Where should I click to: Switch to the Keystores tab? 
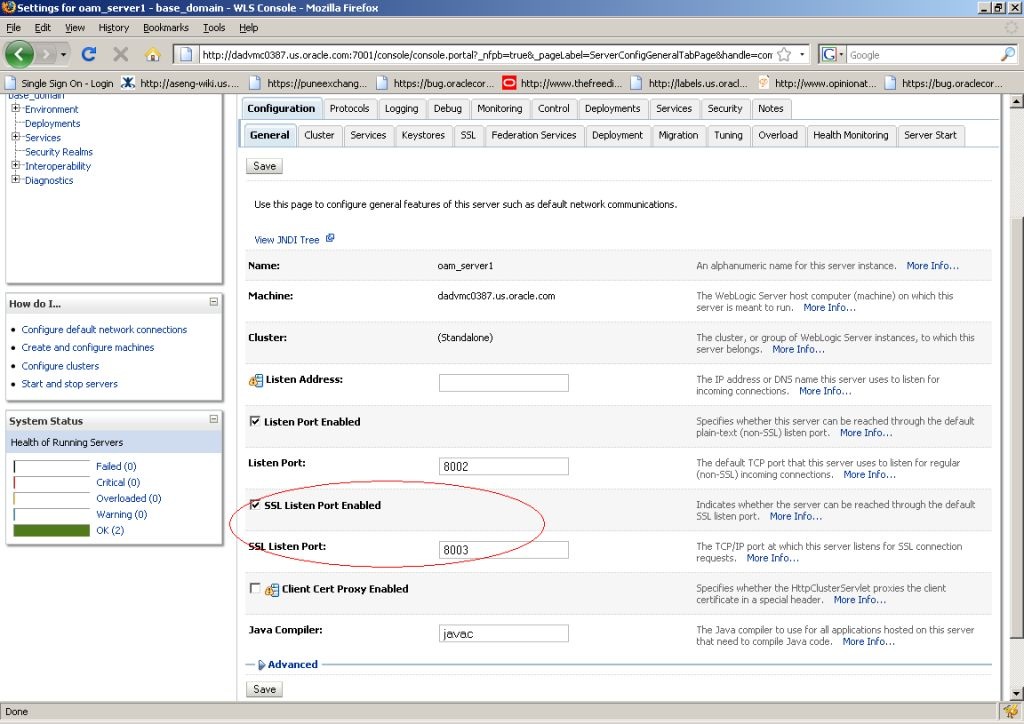click(x=423, y=135)
